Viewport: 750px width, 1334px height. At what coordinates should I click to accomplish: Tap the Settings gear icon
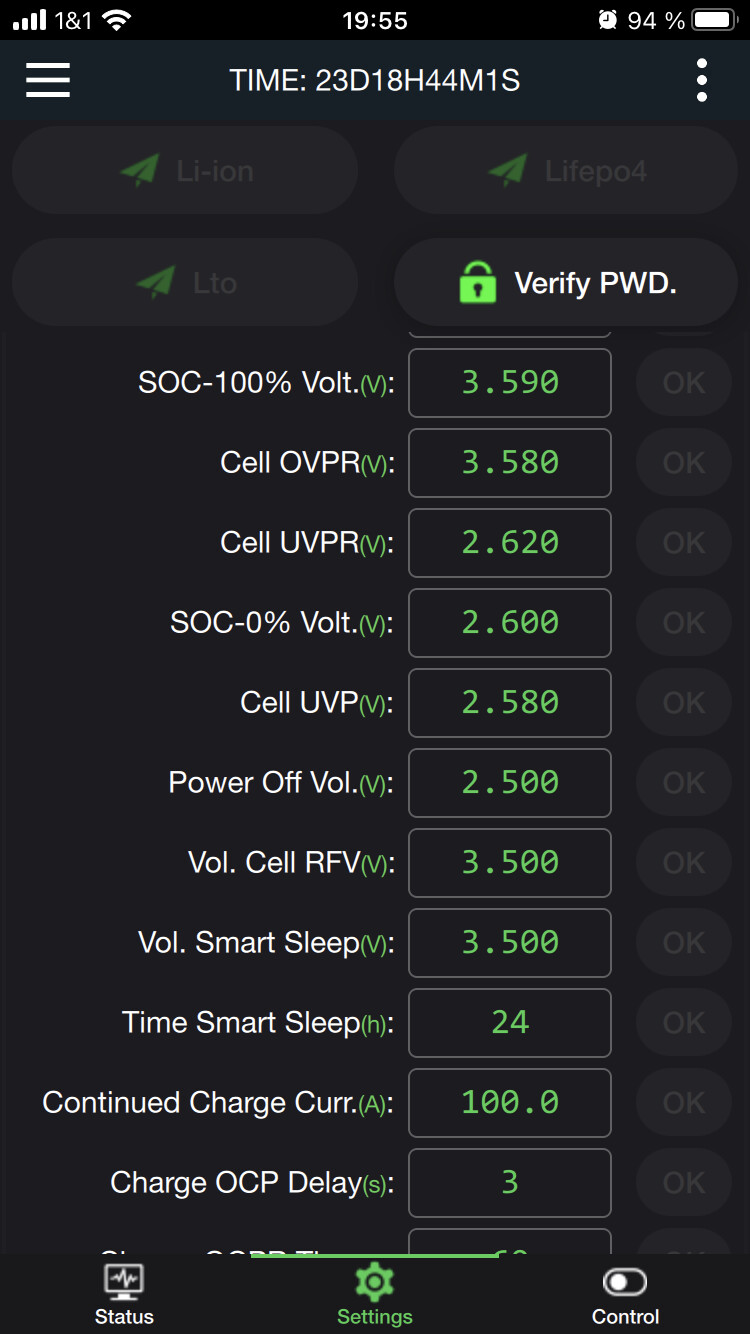(x=375, y=1281)
